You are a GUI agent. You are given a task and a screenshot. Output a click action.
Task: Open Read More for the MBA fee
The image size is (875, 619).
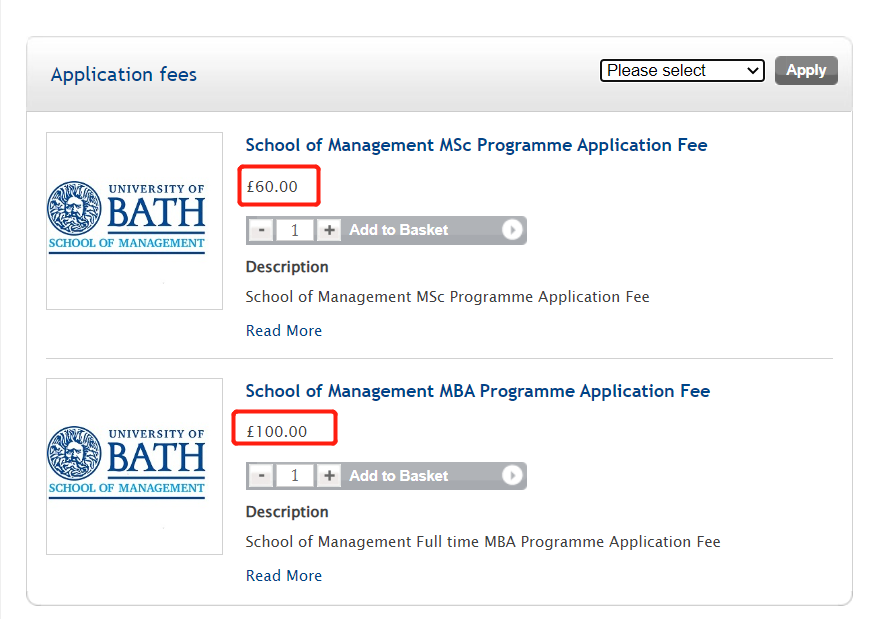(x=284, y=576)
